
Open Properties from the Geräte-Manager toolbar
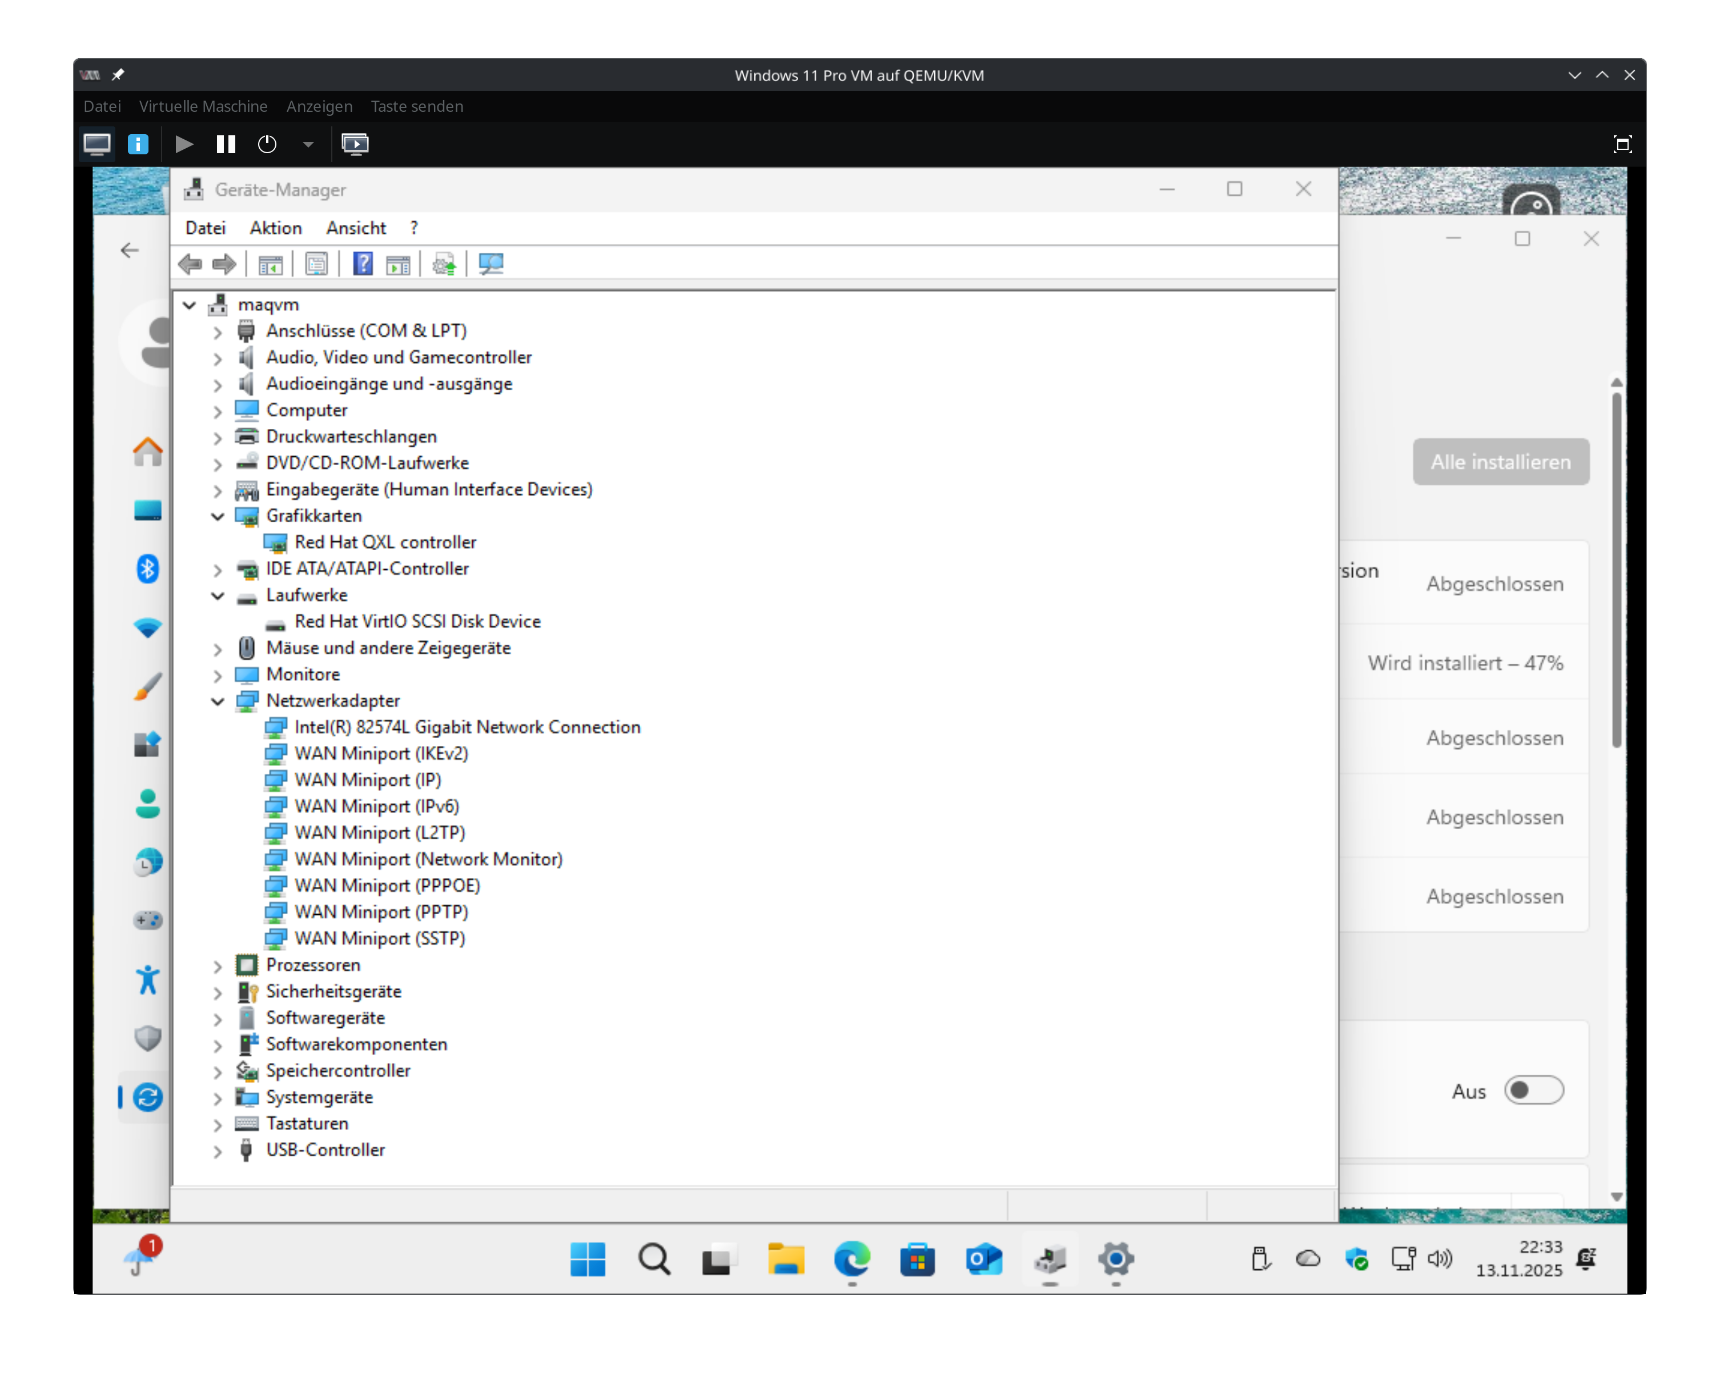tap(316, 264)
